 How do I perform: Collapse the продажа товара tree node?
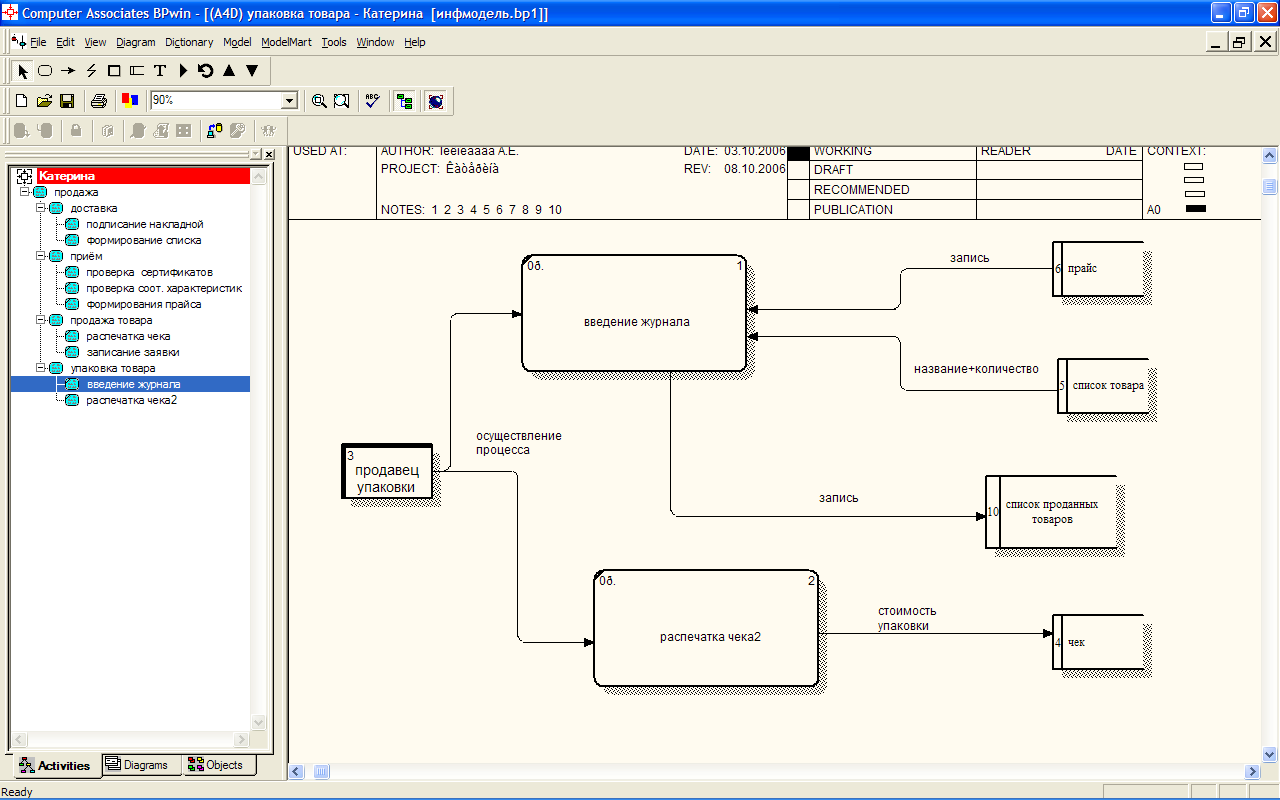[x=41, y=320]
